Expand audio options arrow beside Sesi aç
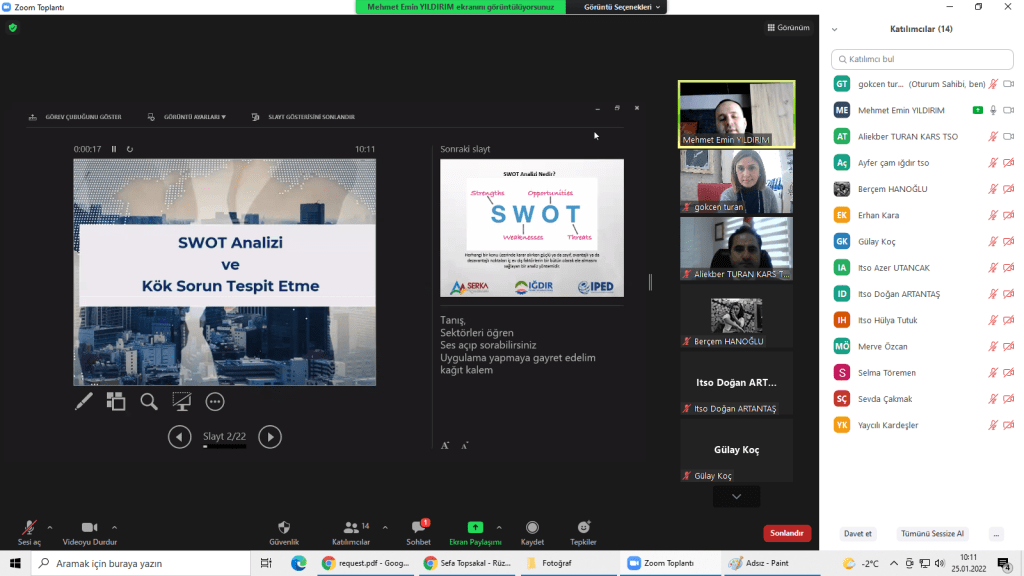1024x576 pixels. tap(50, 526)
